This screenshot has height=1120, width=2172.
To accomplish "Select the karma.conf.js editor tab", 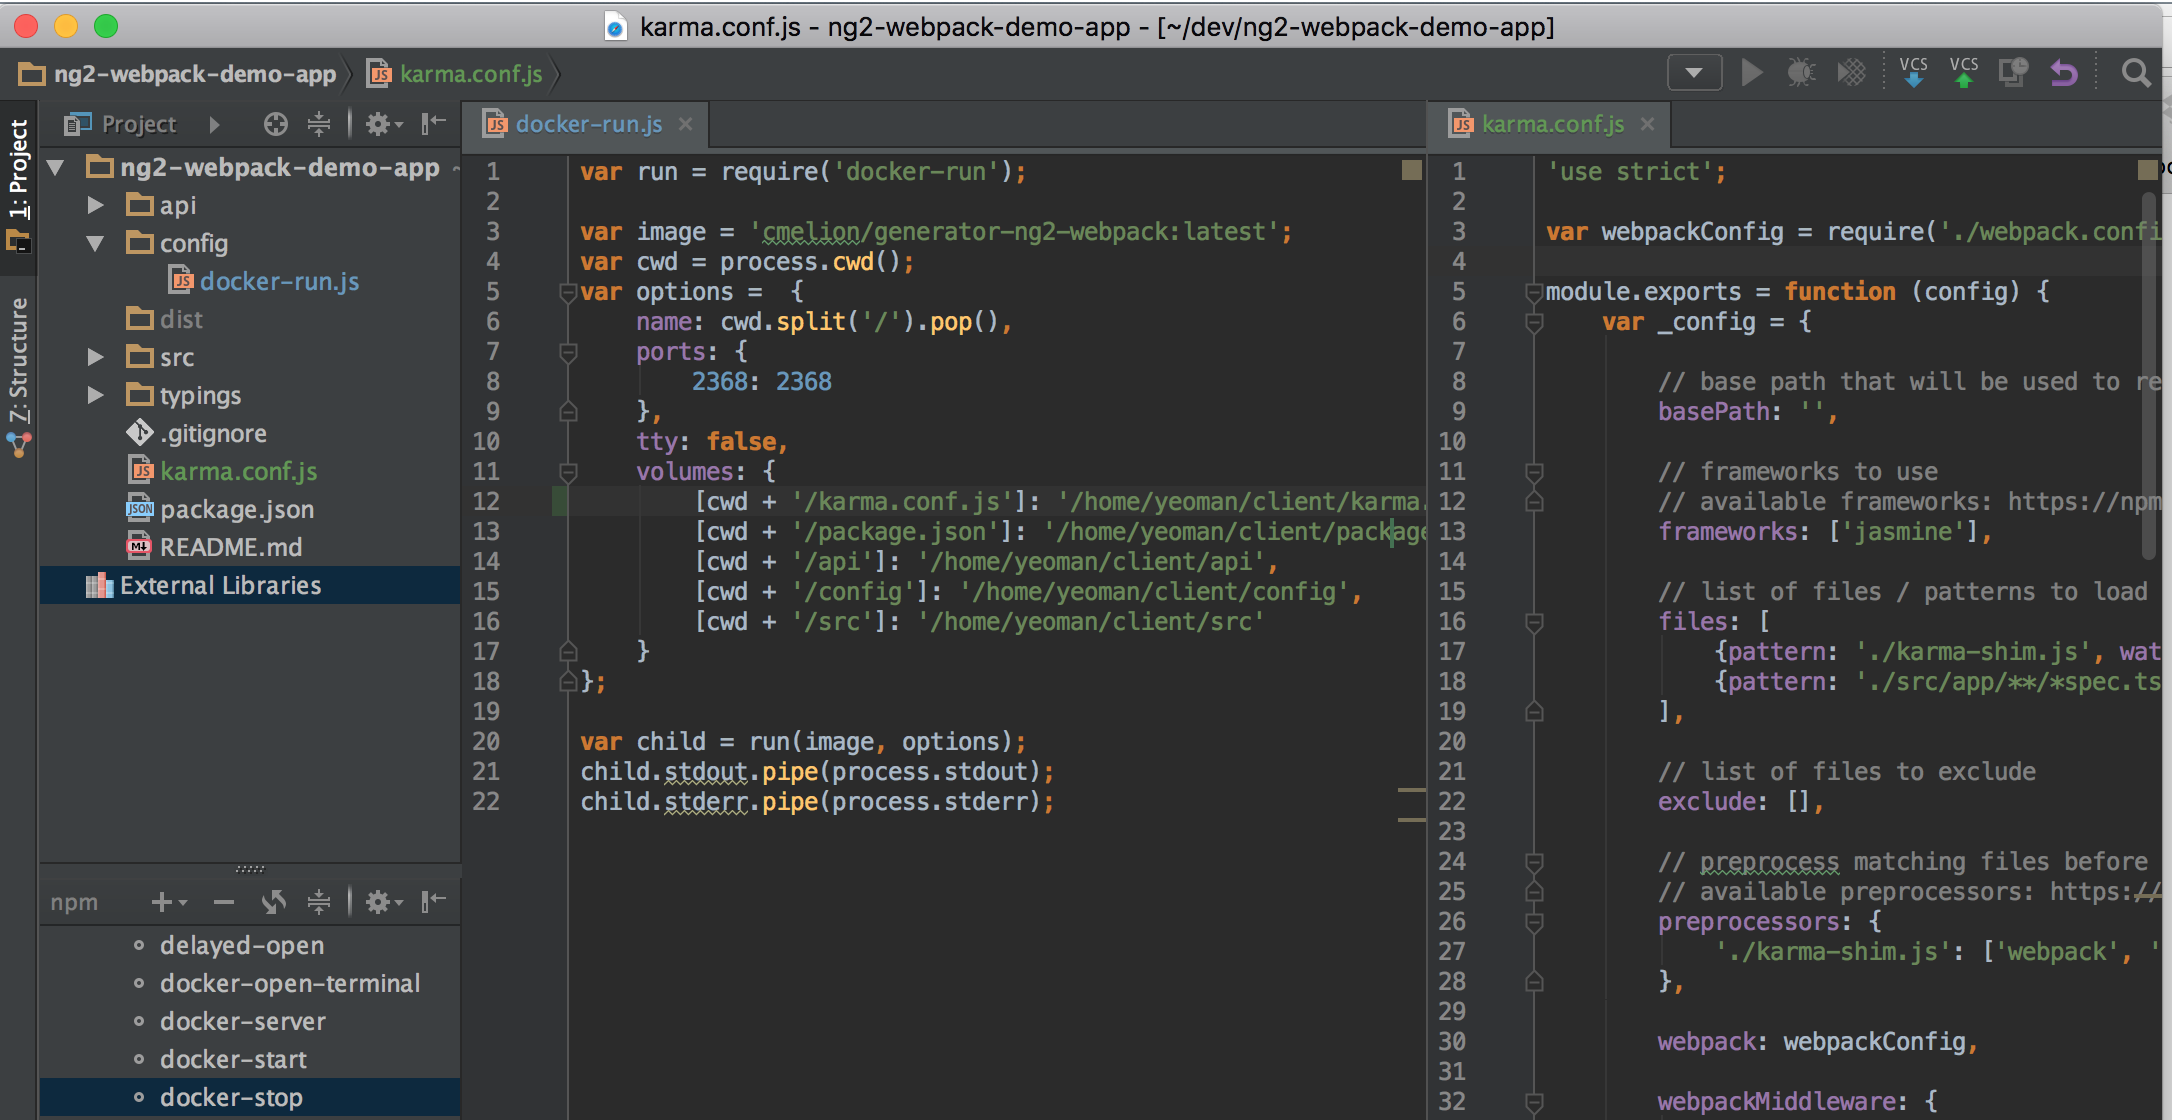I will click(x=1551, y=124).
